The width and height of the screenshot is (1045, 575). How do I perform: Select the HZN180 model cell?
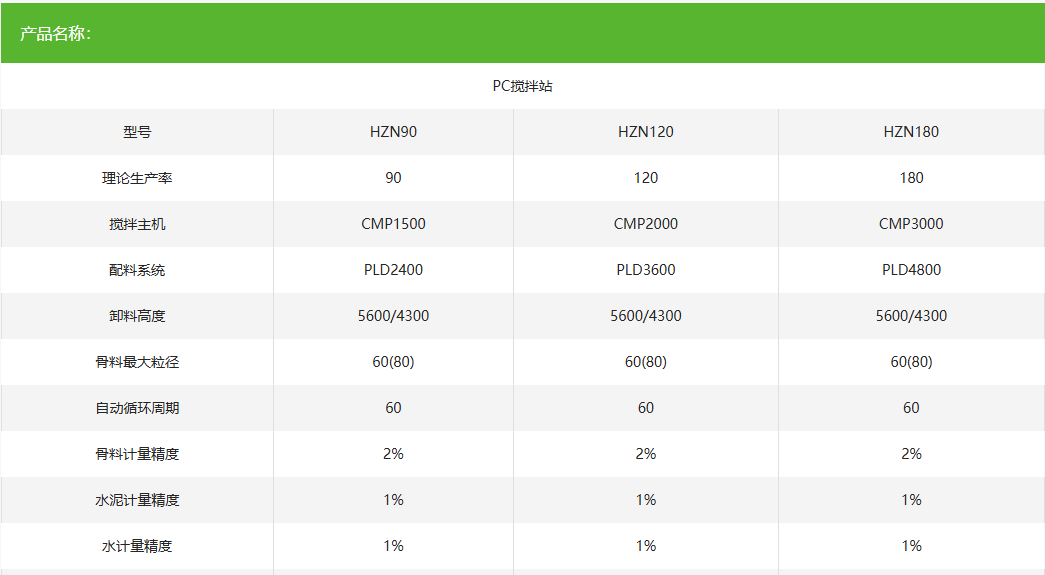click(x=911, y=132)
